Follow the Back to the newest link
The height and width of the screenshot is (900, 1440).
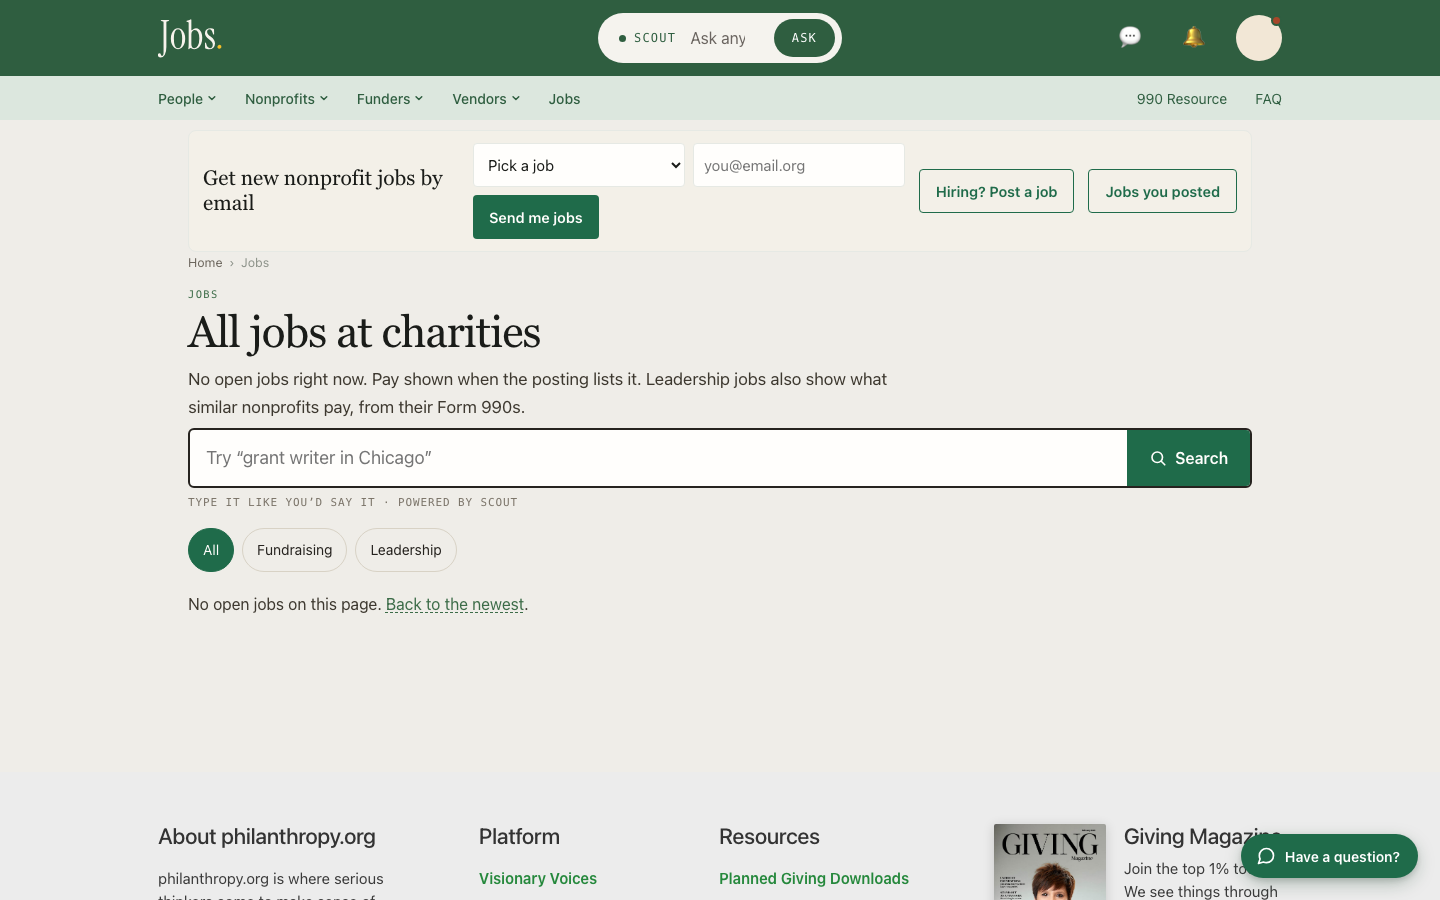click(x=455, y=604)
